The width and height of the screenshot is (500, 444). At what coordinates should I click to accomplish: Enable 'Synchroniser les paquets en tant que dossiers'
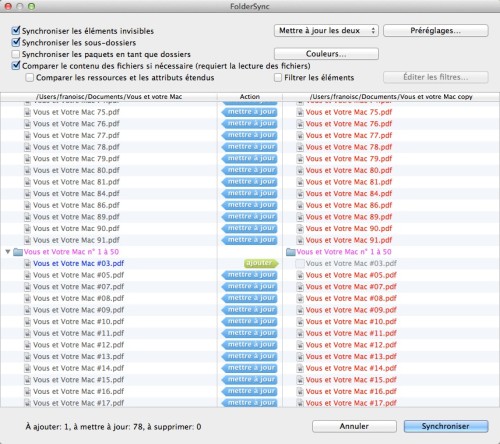click(x=16, y=54)
